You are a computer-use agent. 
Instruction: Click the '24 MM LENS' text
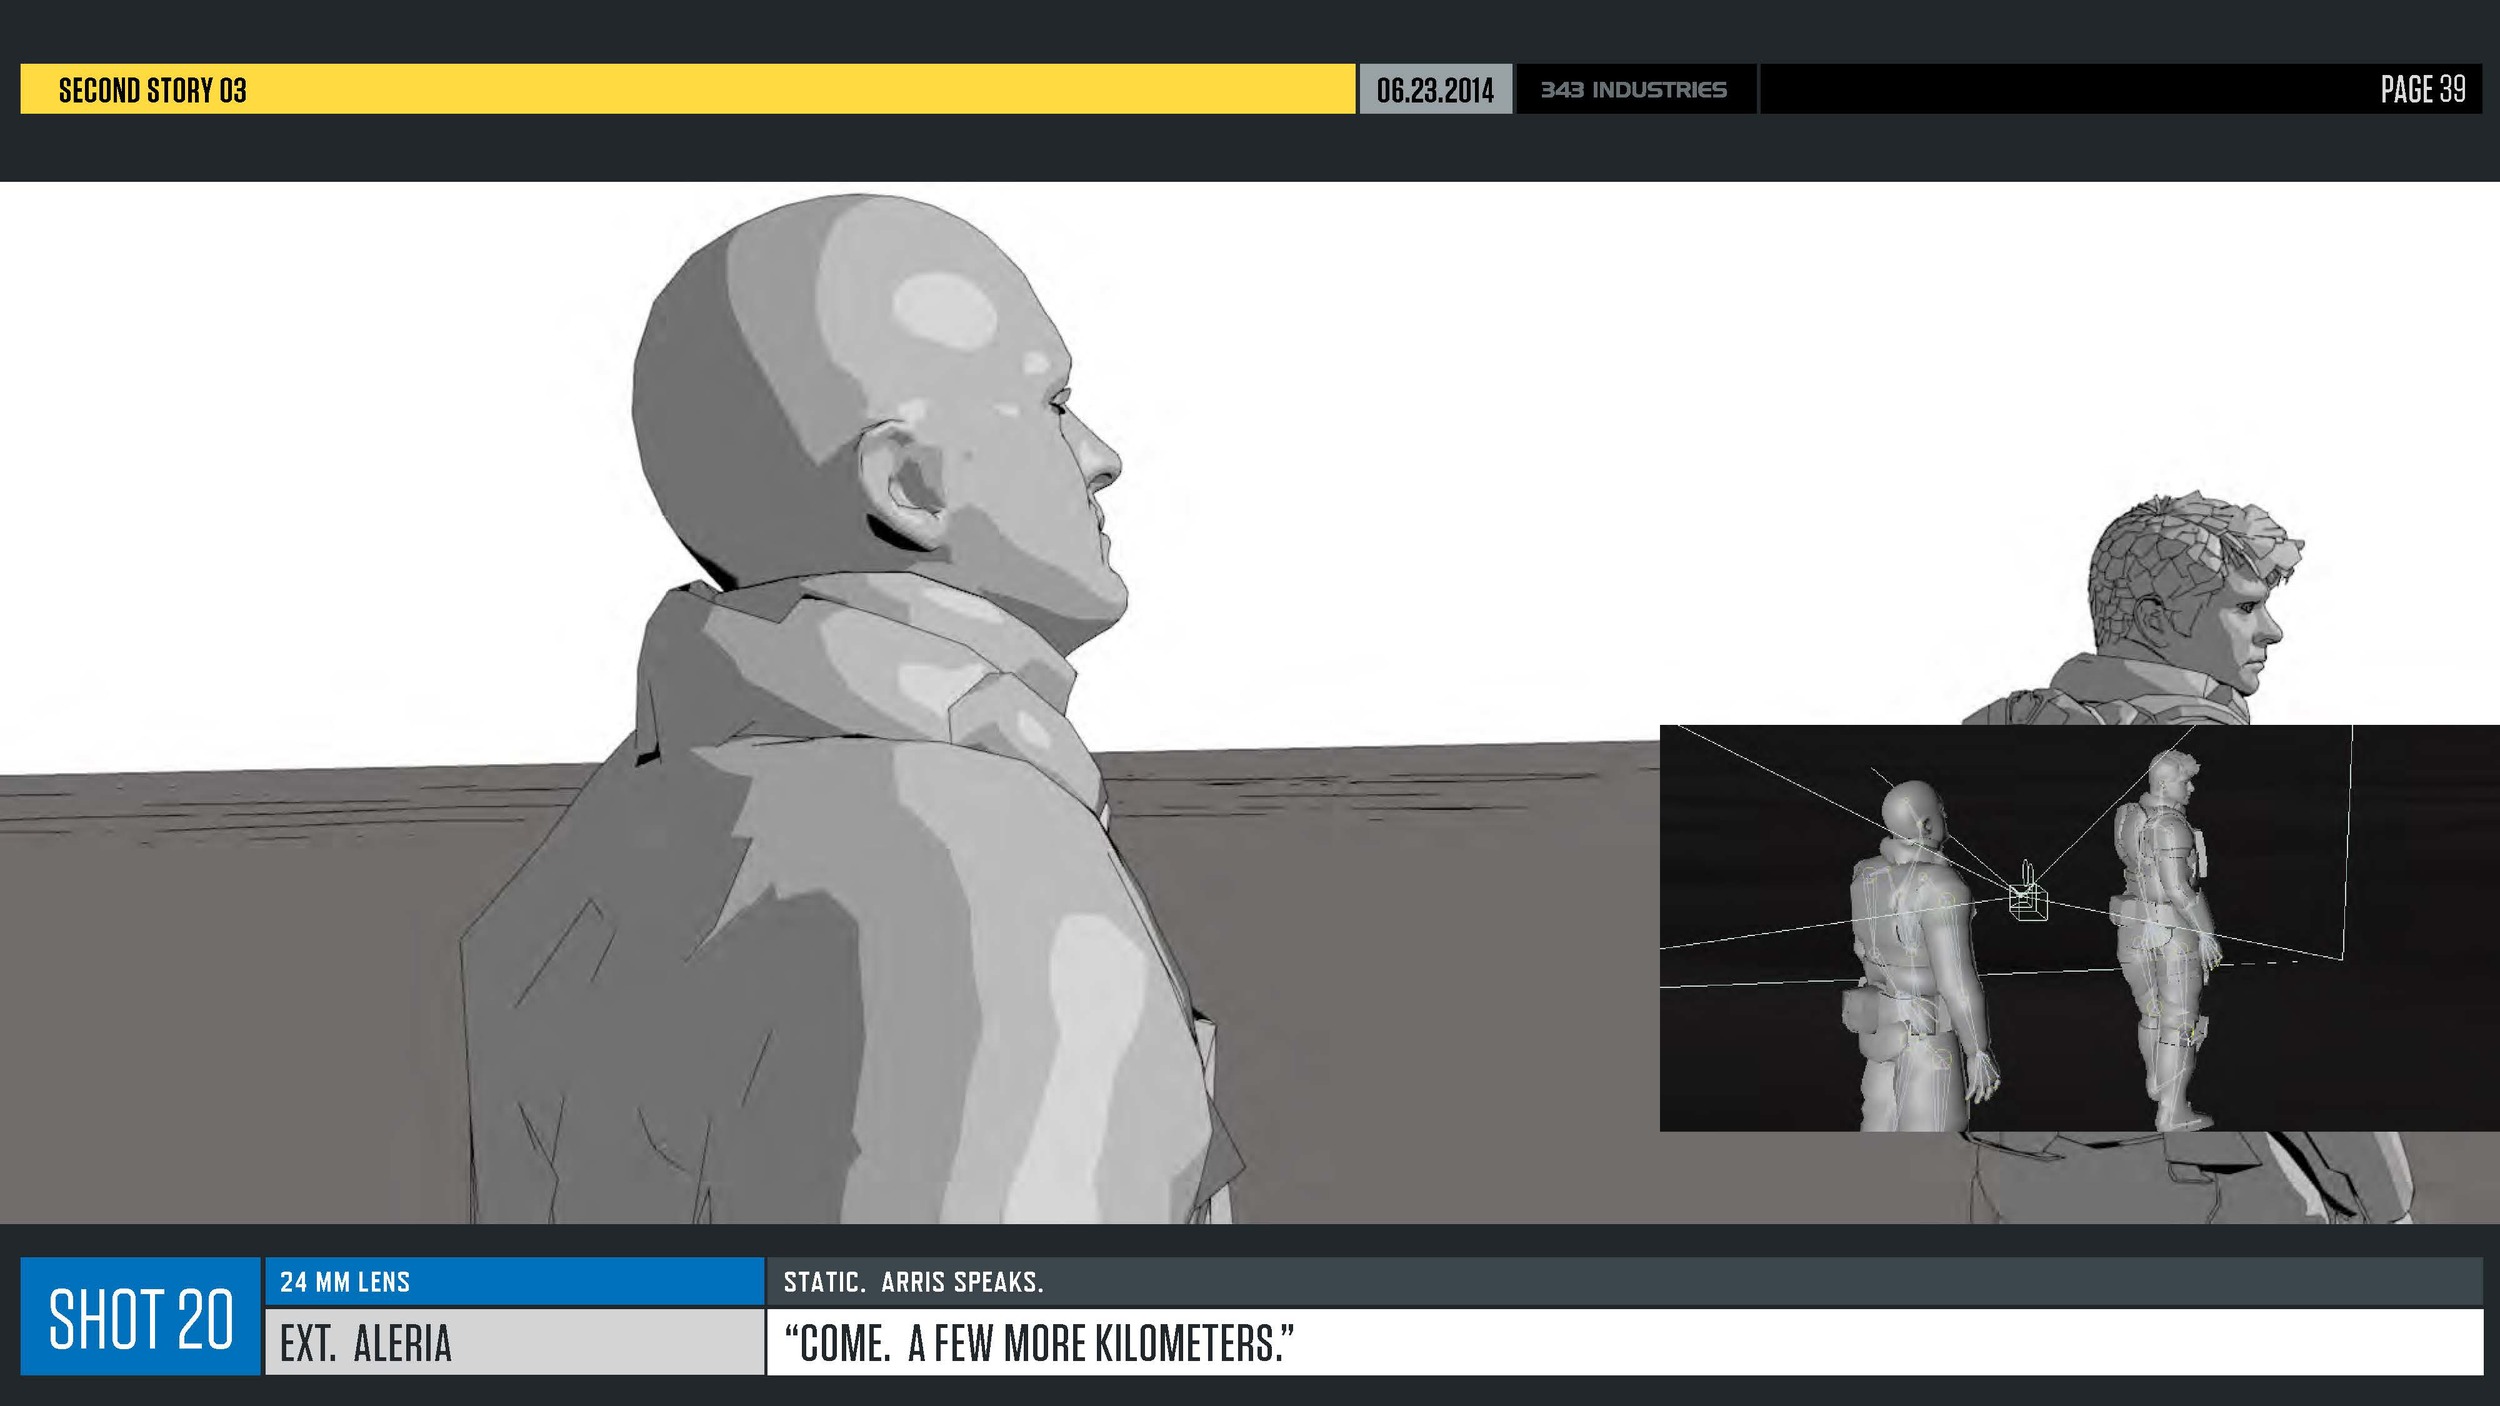345,1282
